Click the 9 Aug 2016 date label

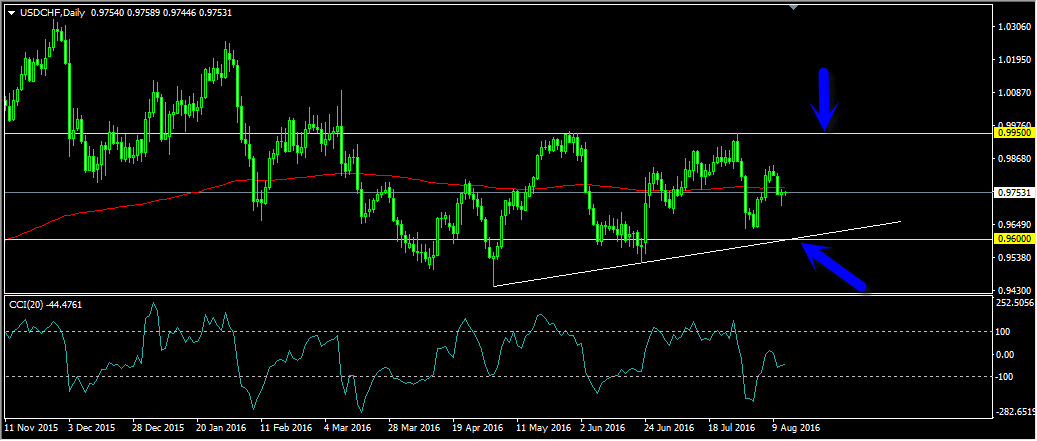[796, 428]
